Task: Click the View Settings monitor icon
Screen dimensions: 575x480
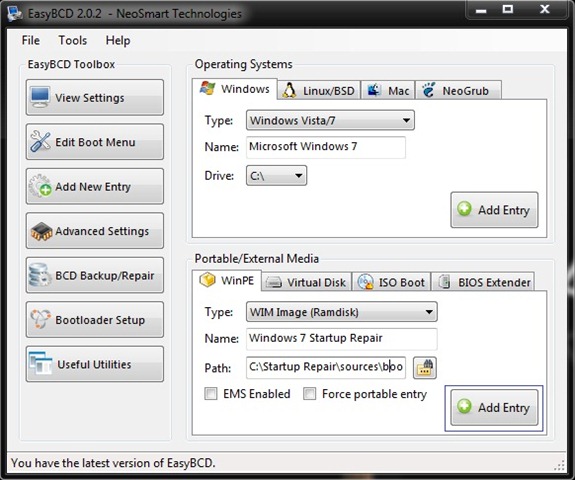Action: click(x=40, y=97)
